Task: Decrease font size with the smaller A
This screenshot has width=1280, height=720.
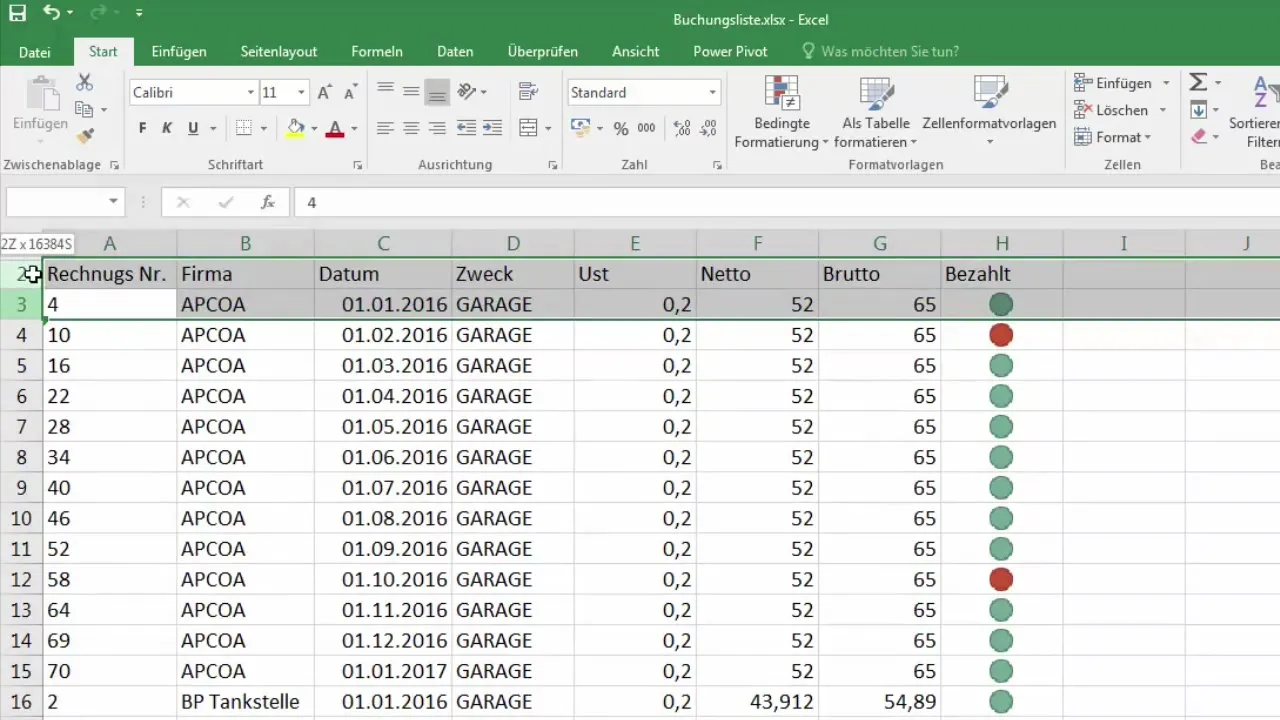Action: (x=350, y=92)
